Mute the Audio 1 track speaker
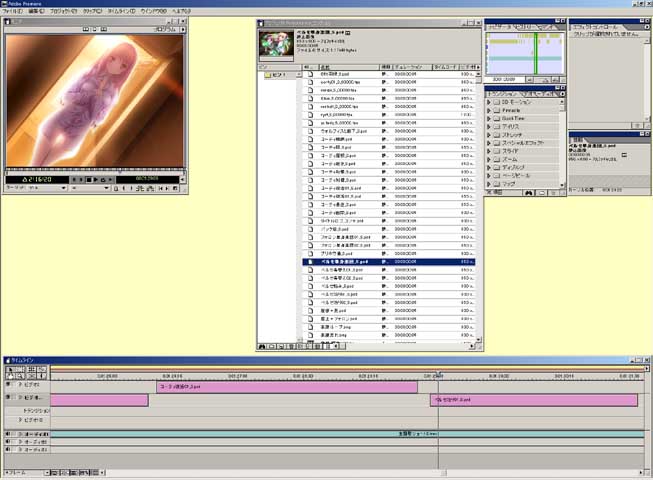This screenshot has height=480, width=653. click(x=8, y=434)
